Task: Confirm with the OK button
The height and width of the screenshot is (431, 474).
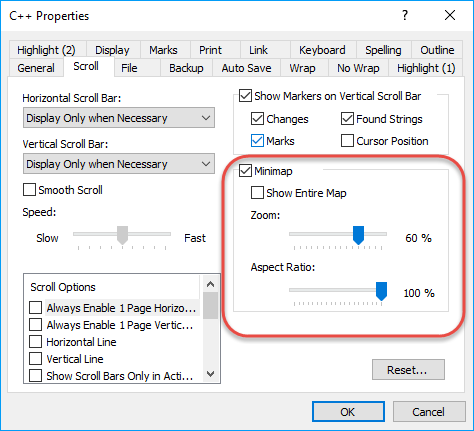Action: pos(348,412)
